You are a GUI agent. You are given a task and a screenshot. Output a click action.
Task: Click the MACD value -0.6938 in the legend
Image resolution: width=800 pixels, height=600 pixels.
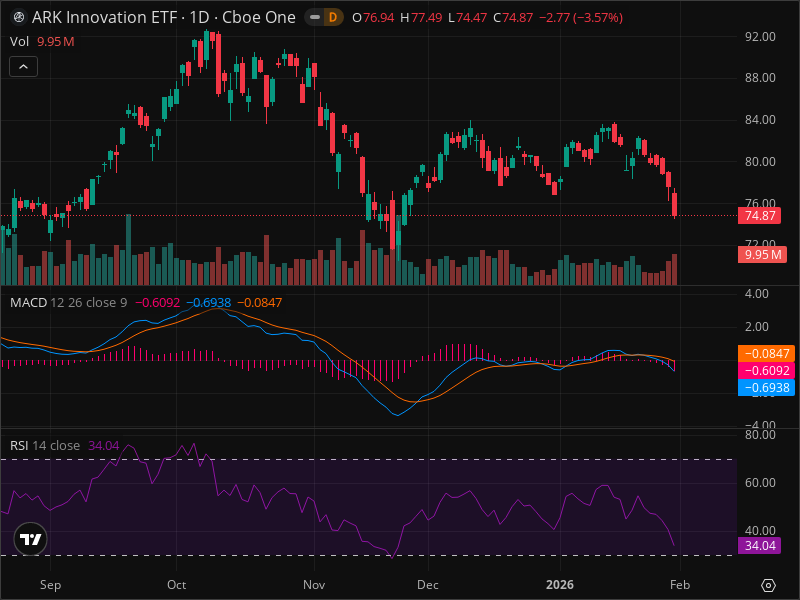pyautogui.click(x=209, y=303)
